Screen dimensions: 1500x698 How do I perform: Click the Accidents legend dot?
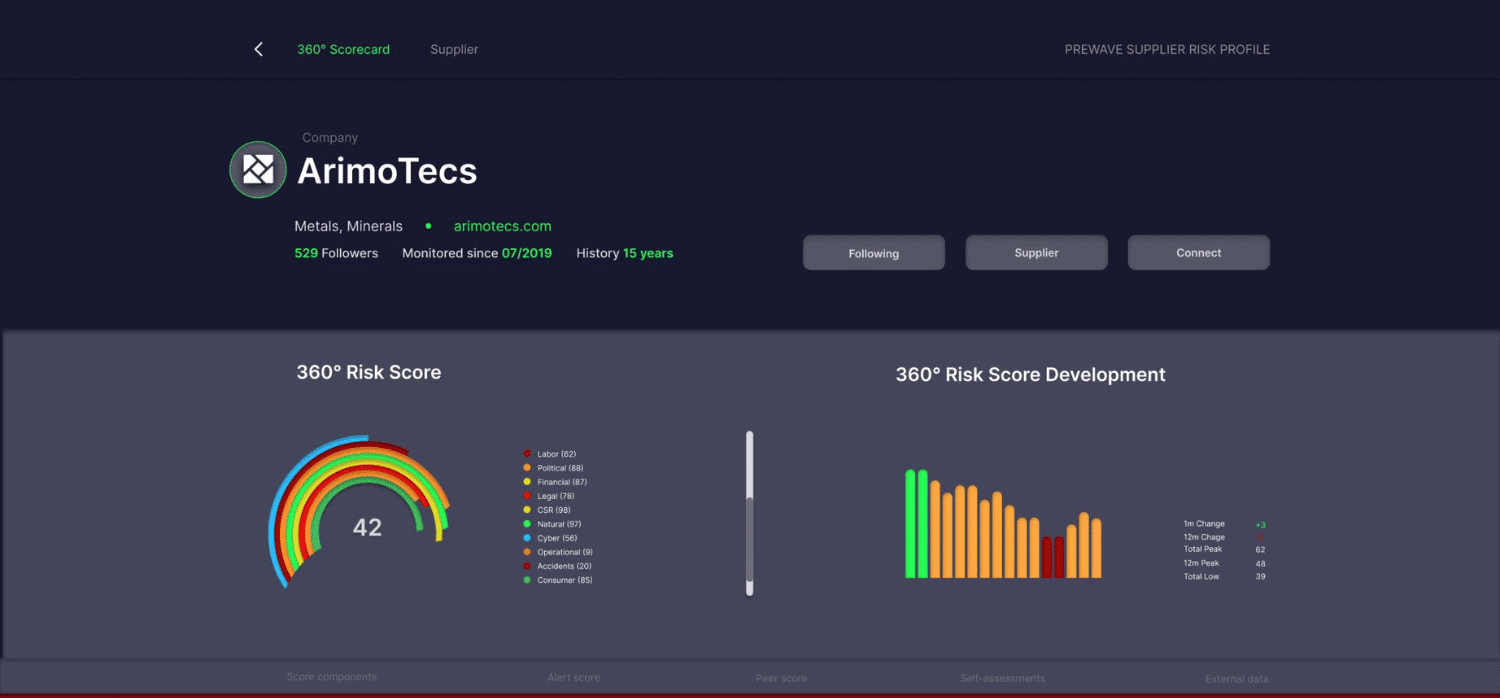[x=527, y=566]
